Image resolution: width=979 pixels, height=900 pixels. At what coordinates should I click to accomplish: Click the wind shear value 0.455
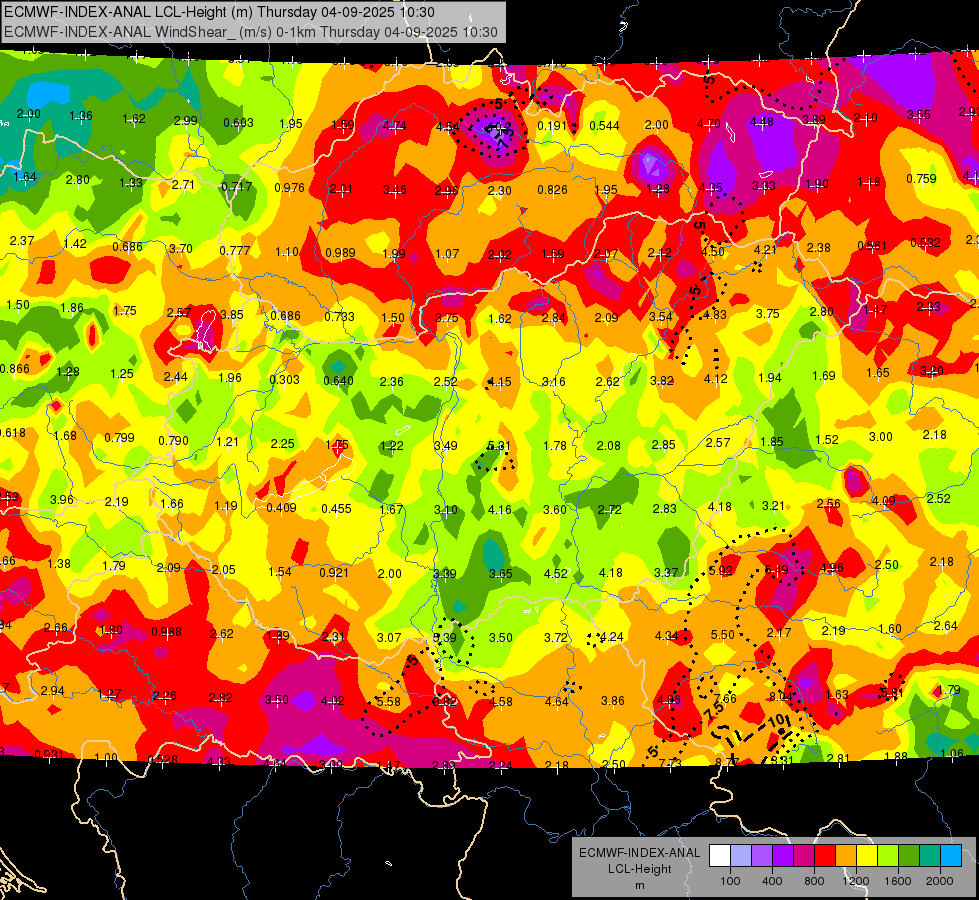pyautogui.click(x=337, y=508)
